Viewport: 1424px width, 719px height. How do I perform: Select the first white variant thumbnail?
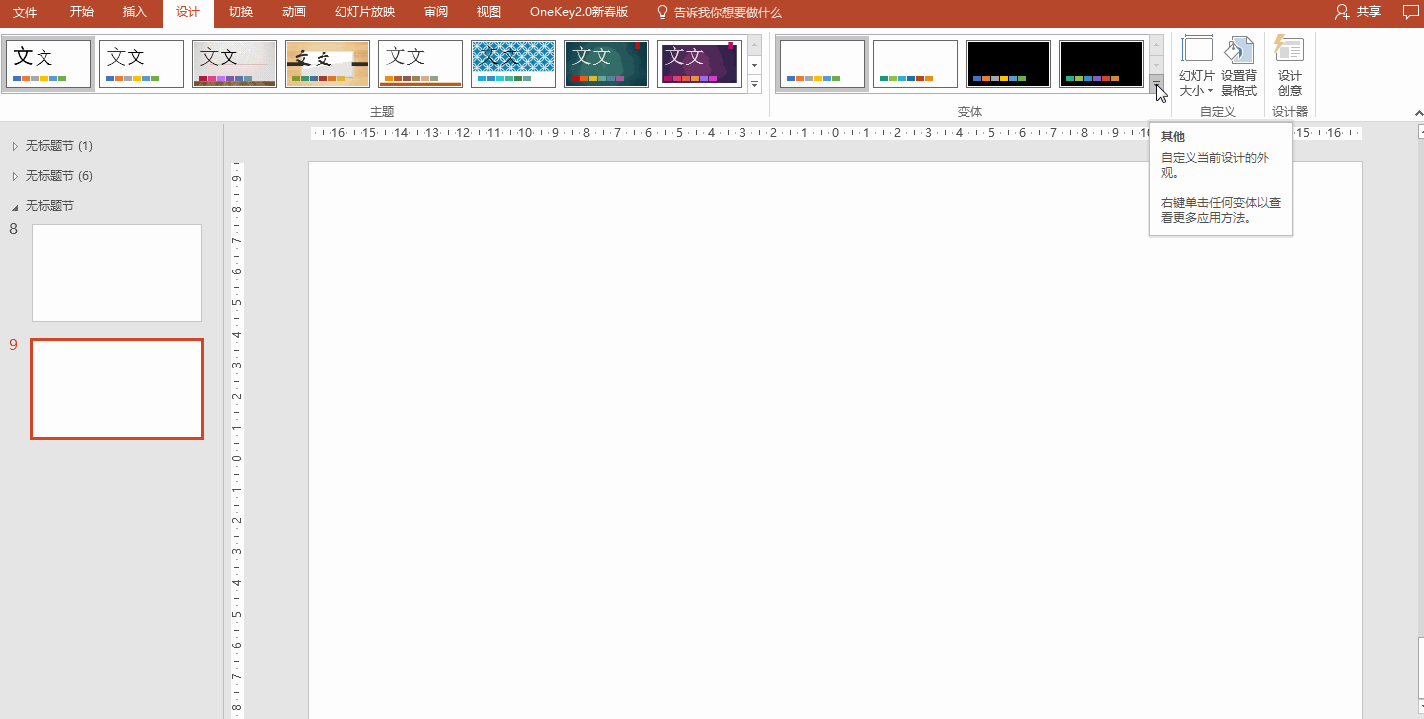tap(822, 64)
